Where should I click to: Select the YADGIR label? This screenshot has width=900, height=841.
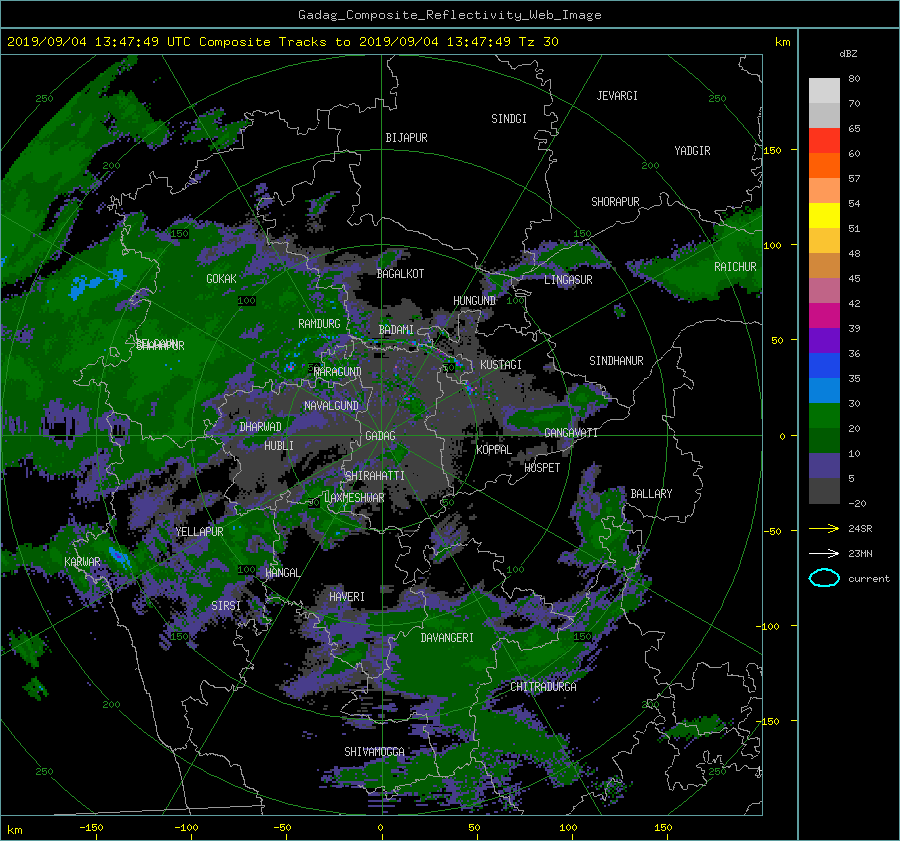click(692, 151)
